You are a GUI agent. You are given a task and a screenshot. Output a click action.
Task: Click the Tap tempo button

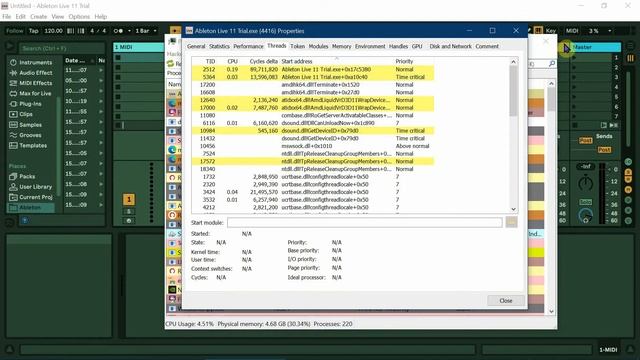coord(34,31)
